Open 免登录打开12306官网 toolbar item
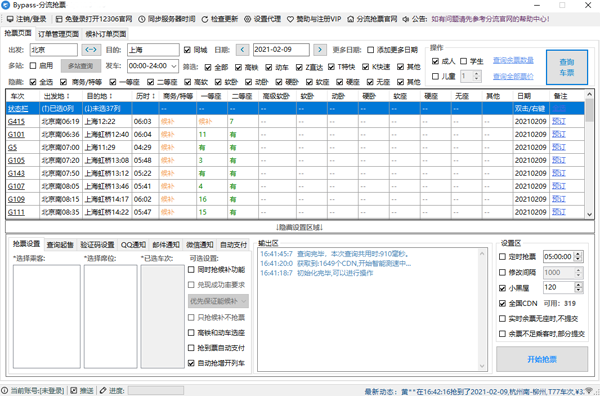Screen dimensions: 600x396 pyautogui.click(x=94, y=19)
